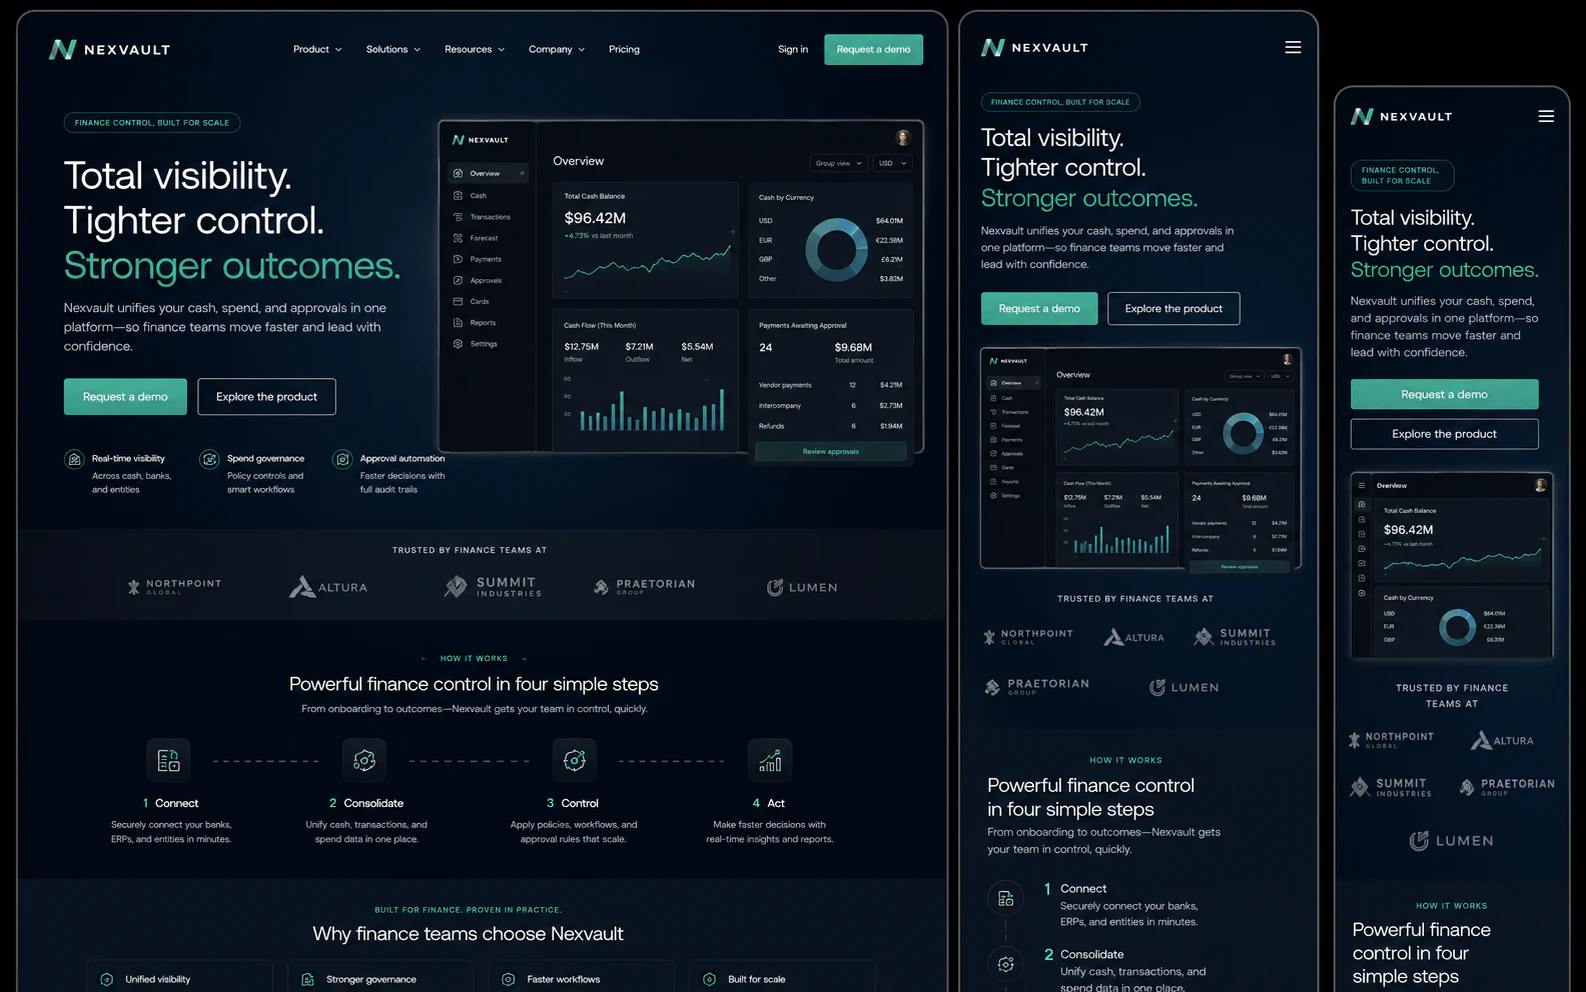The image size is (1586, 992).
Task: Click the Control step icon in desktop view
Action: (574, 761)
